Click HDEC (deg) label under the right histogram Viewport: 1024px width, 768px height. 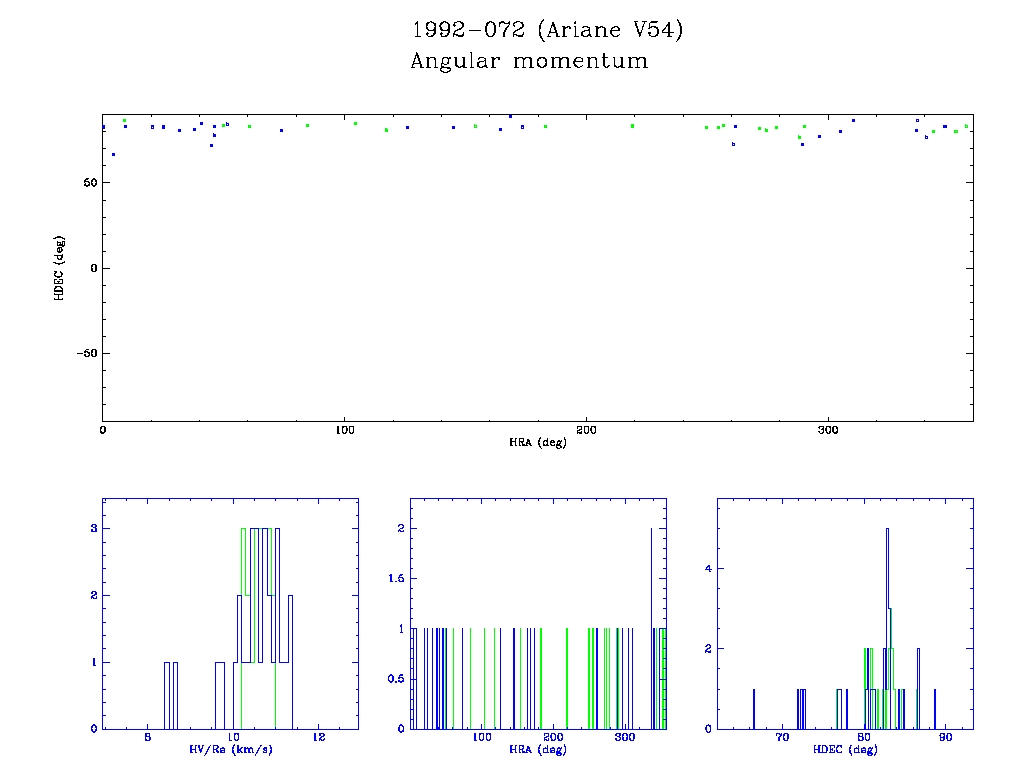point(845,749)
